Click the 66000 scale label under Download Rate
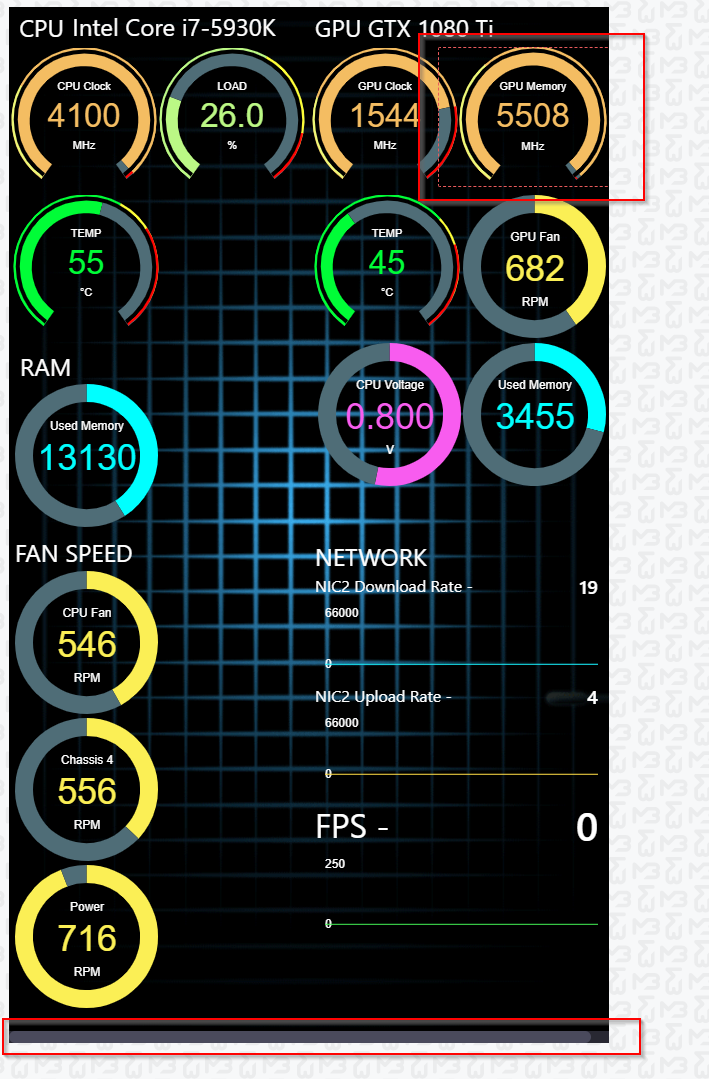 point(341,612)
